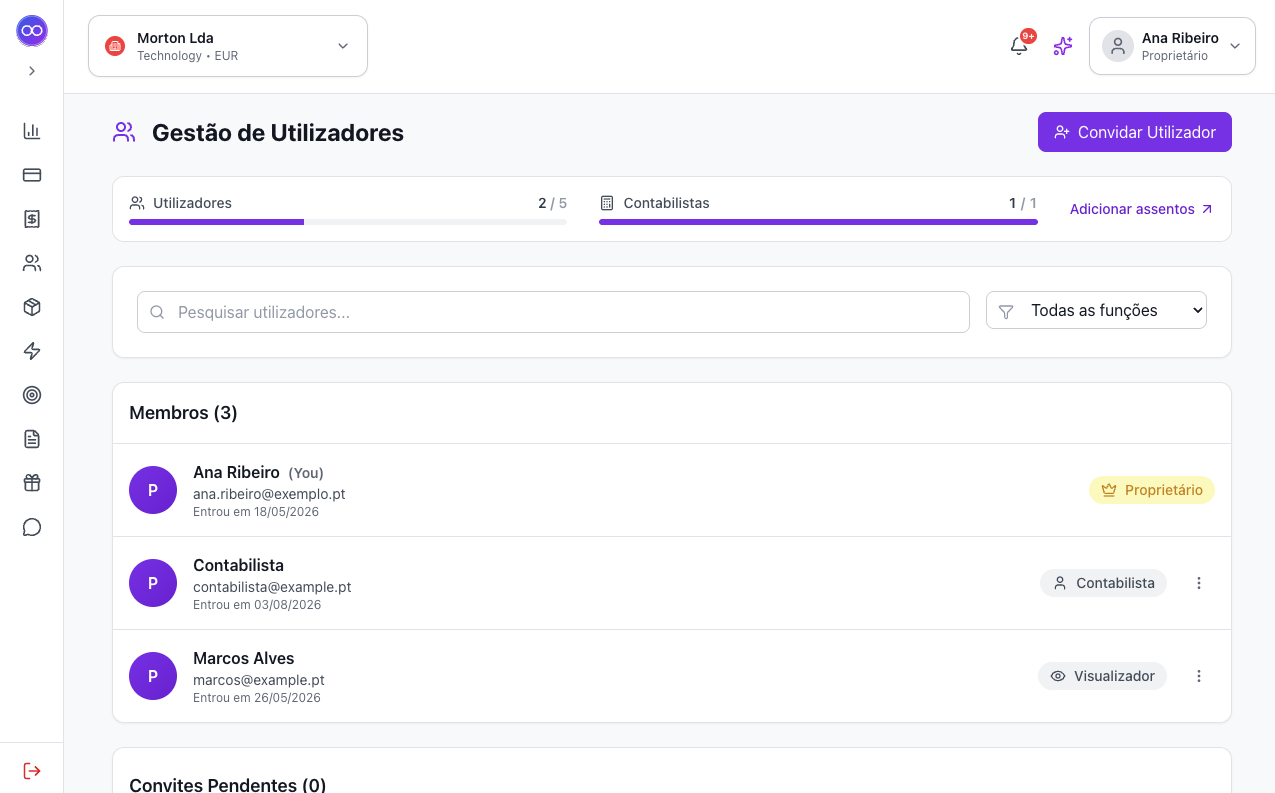Click the 2 / 5 users seat count
The width and height of the screenshot is (1275, 793).
552,203
